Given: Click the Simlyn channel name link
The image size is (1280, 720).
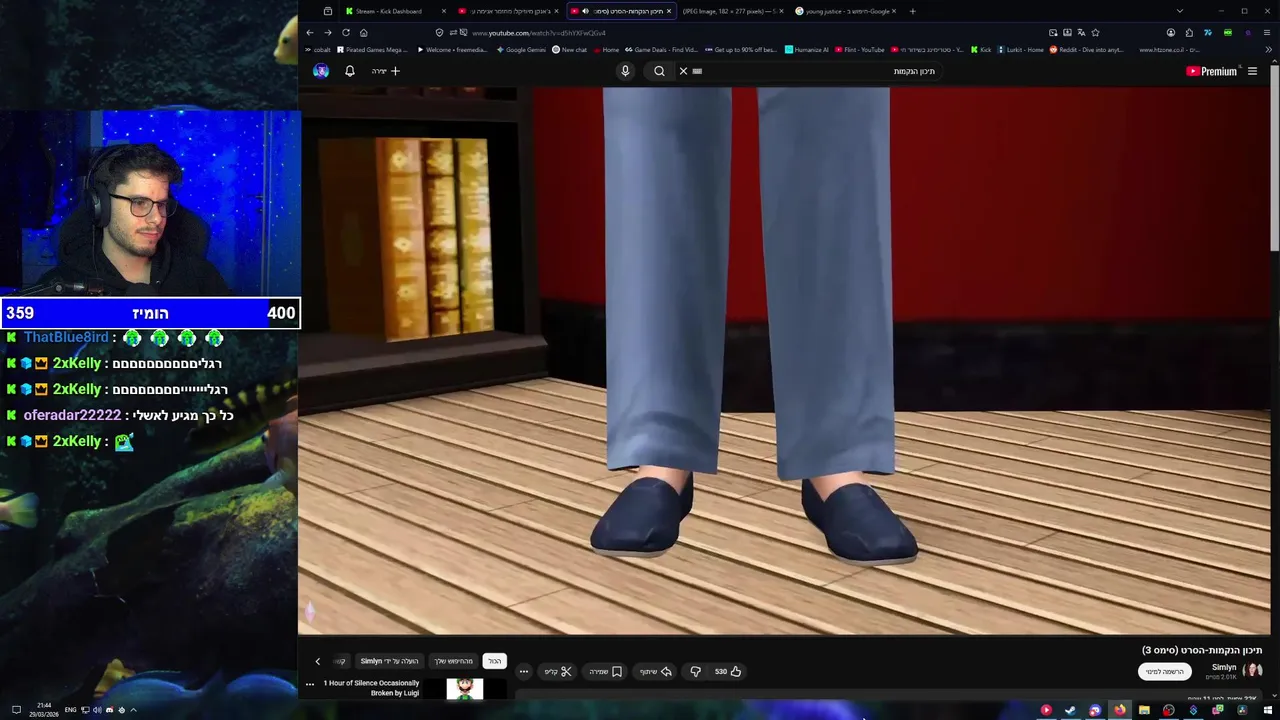Looking at the screenshot, I should point(1224,667).
